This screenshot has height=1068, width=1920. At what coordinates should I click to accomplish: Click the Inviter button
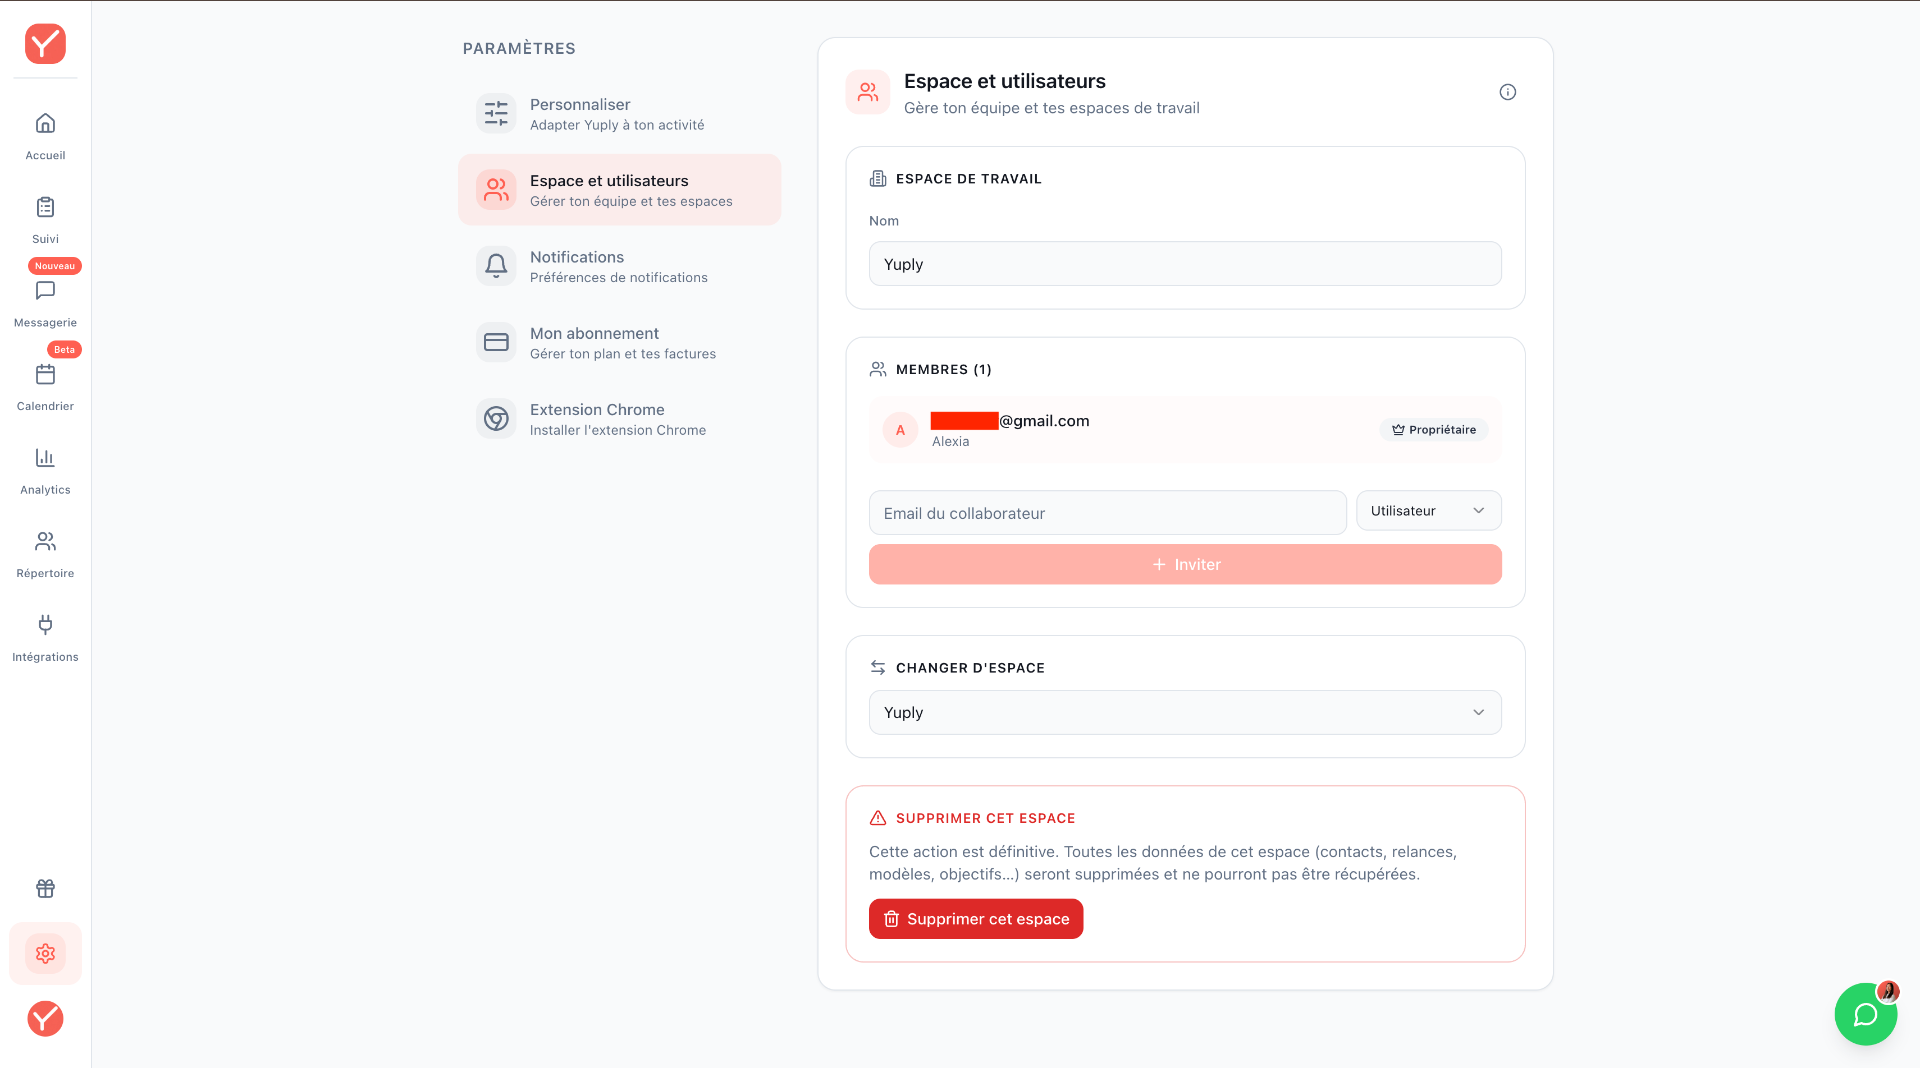tap(1185, 564)
